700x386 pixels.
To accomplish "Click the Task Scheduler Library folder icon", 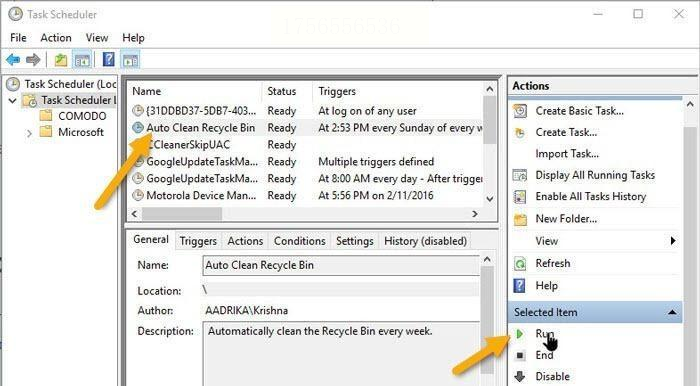I will coord(30,100).
